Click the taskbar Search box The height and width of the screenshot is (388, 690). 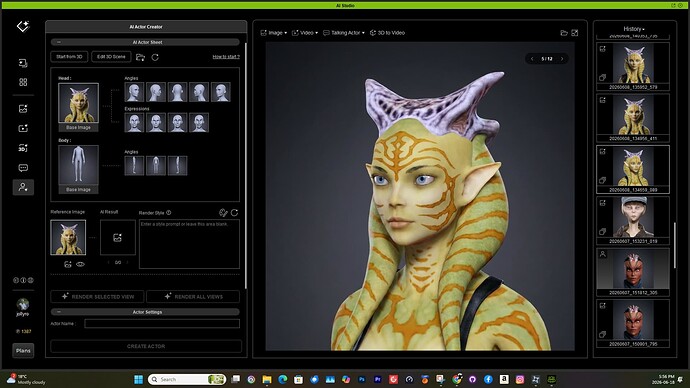tap(187, 379)
